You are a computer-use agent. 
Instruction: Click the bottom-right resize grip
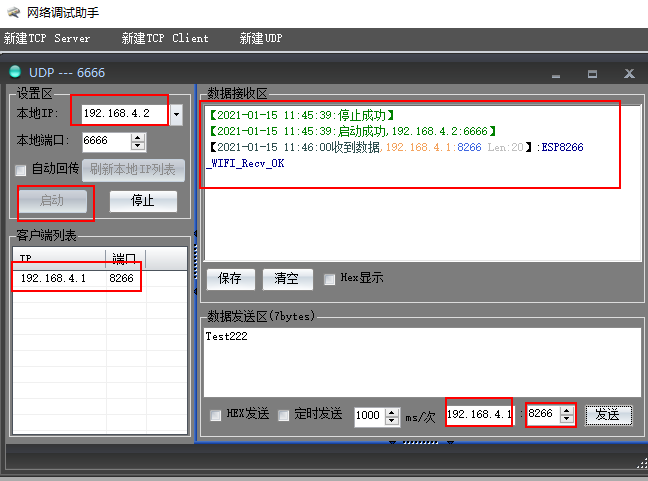(642, 464)
